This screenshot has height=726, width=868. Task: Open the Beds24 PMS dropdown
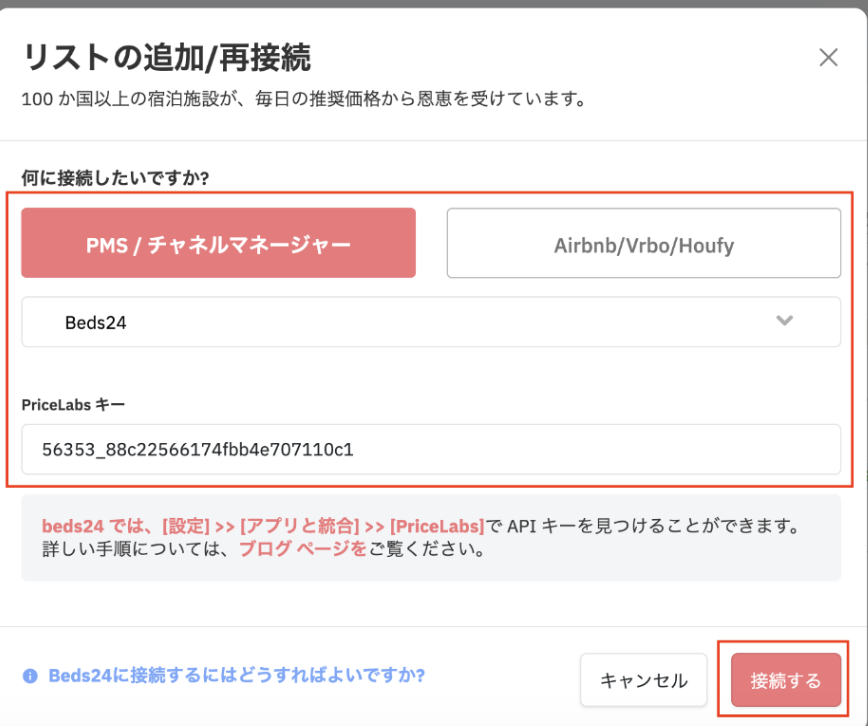[x=430, y=322]
